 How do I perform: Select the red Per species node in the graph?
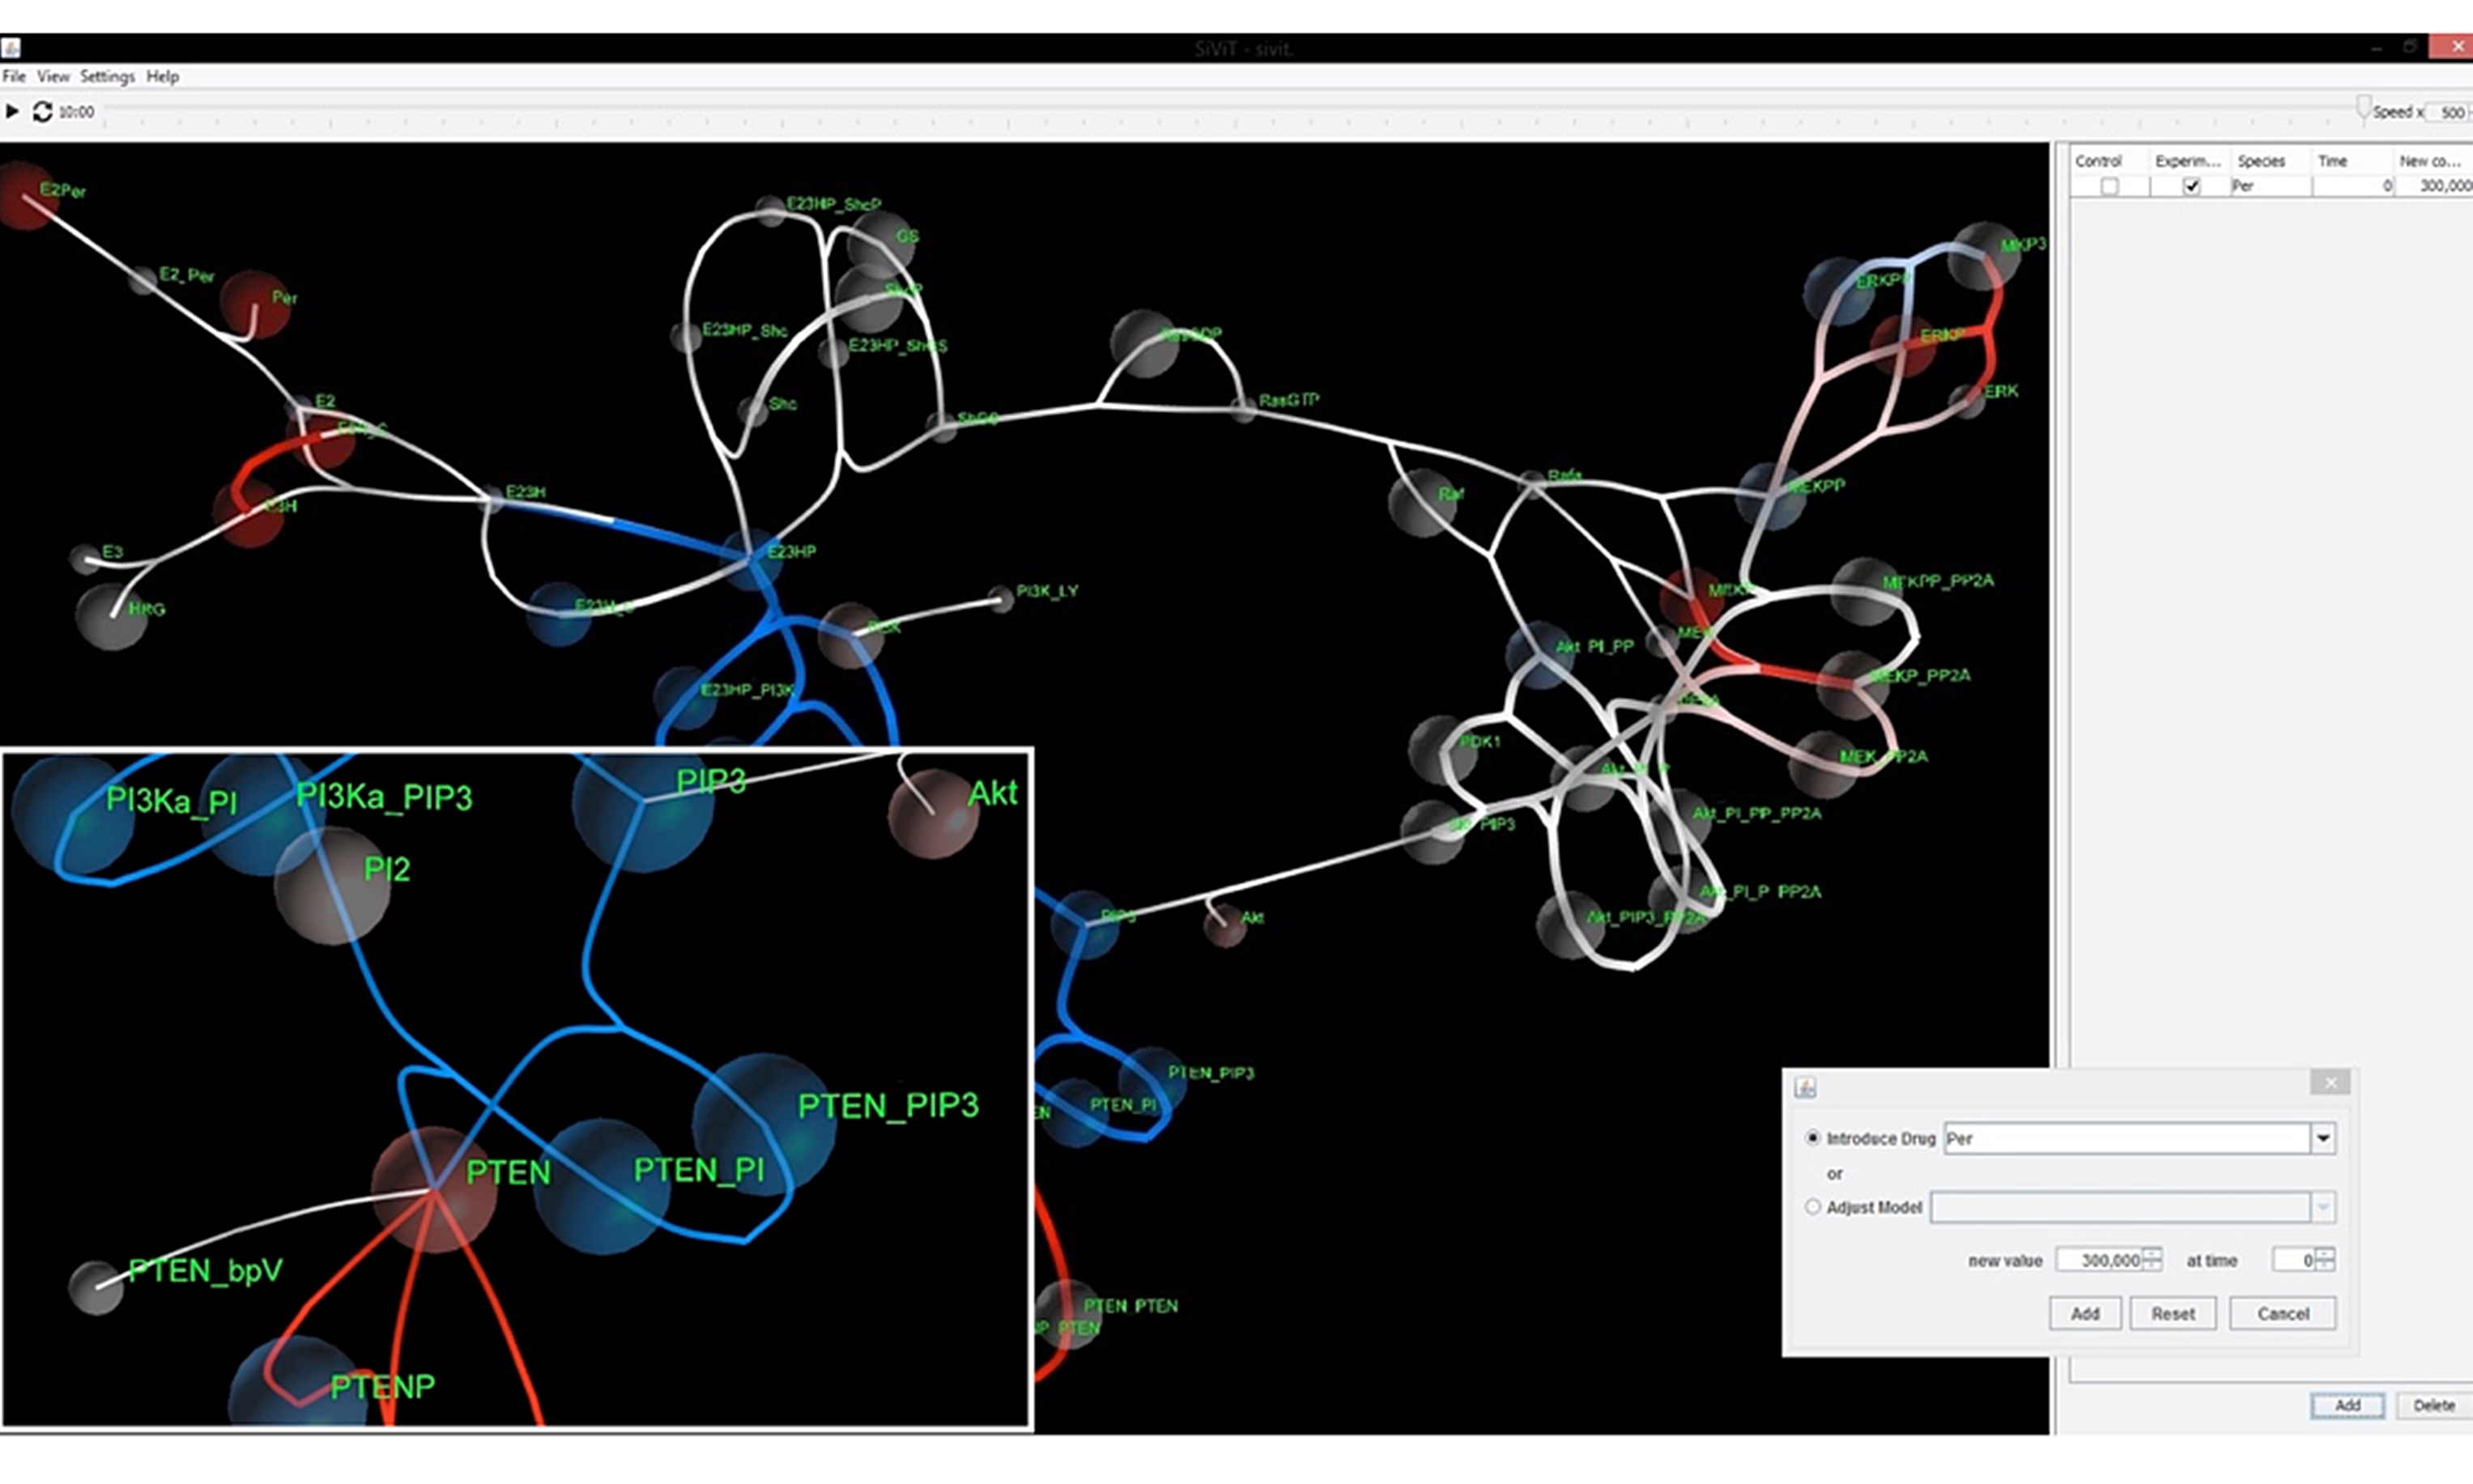point(255,303)
